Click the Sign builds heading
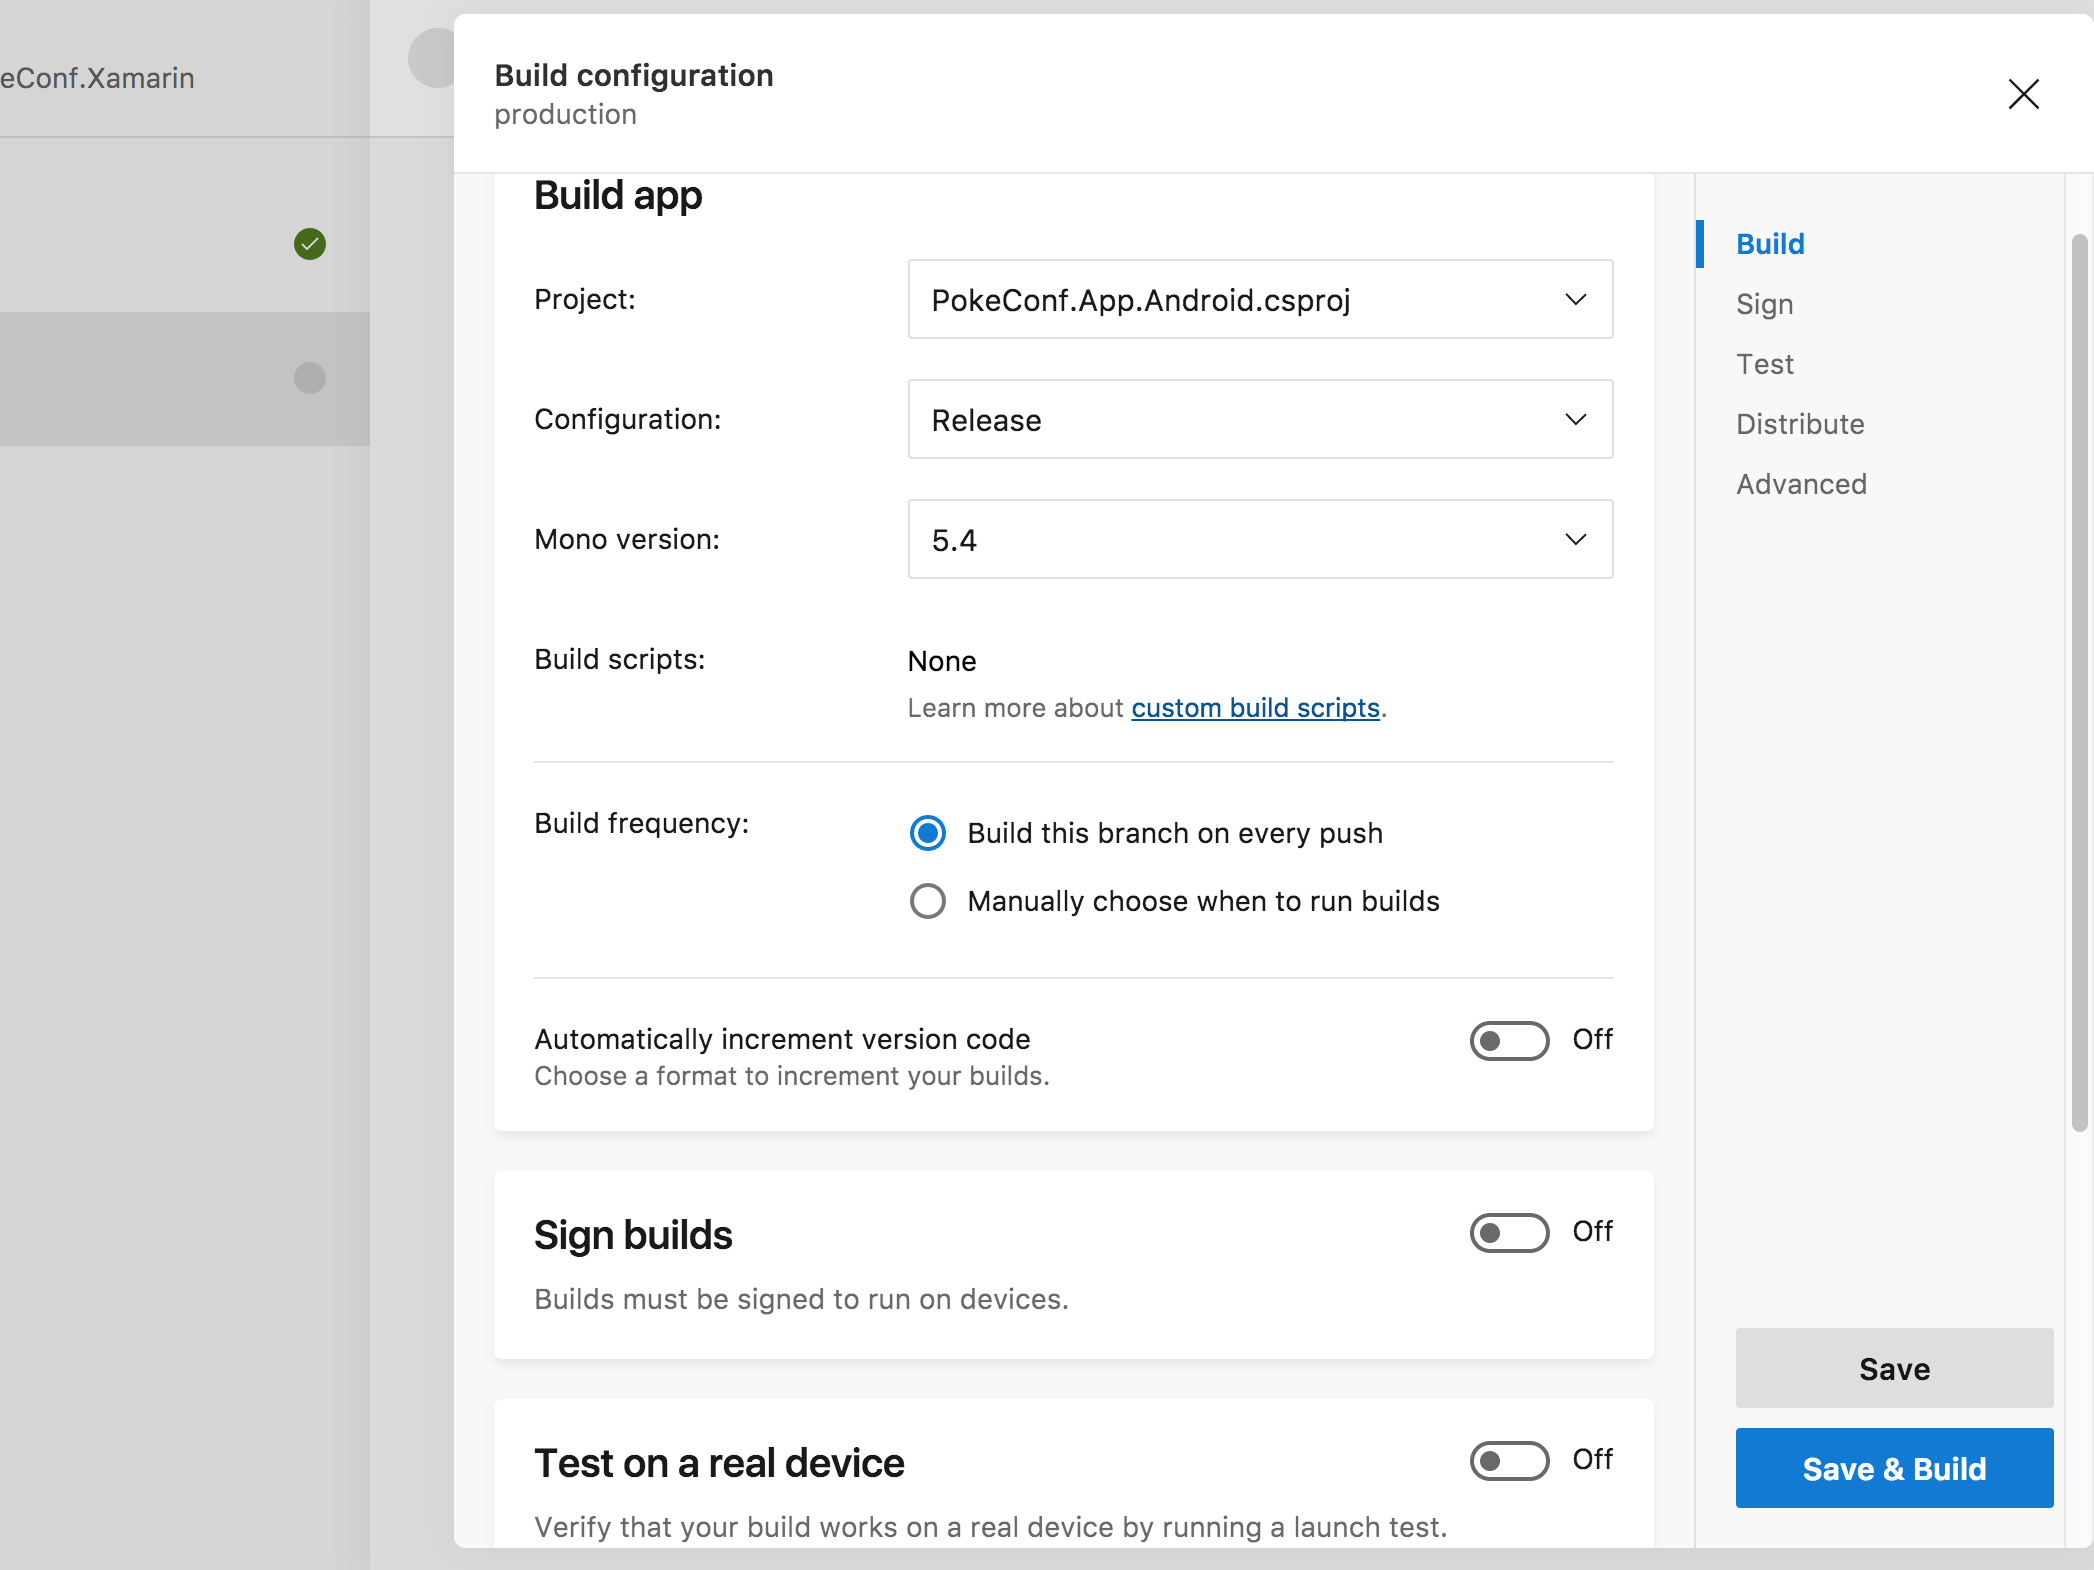This screenshot has height=1570, width=2094. 633,1235
